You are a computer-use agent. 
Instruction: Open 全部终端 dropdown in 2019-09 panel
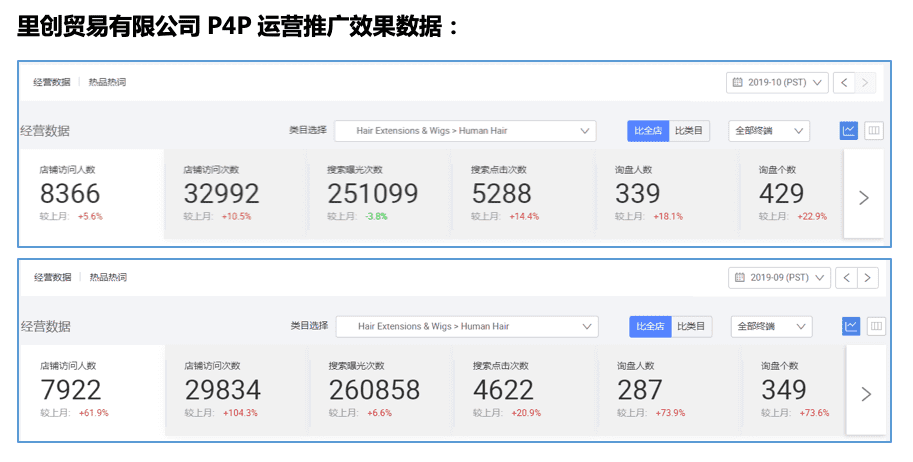(772, 327)
